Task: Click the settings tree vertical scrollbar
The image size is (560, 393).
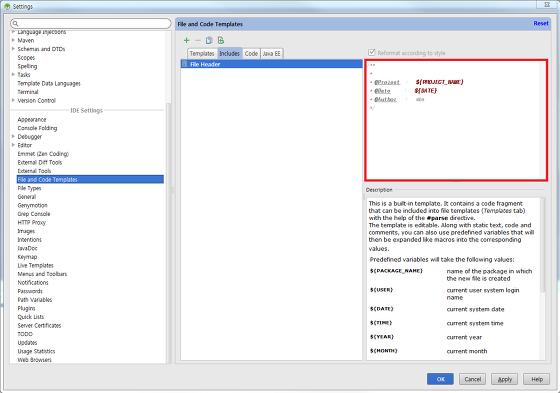Action: tap(169, 232)
